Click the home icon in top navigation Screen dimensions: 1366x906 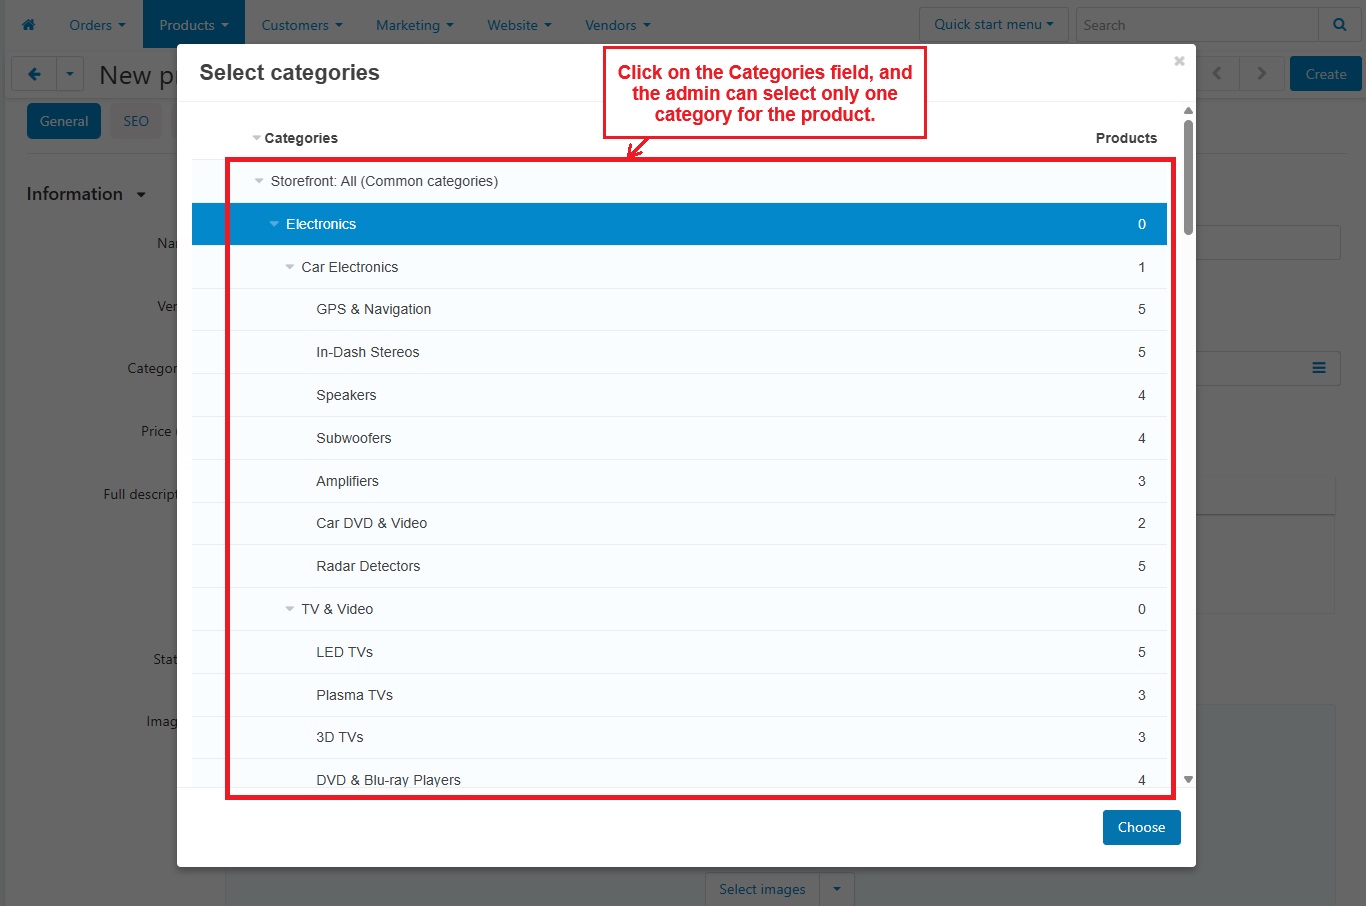(28, 25)
